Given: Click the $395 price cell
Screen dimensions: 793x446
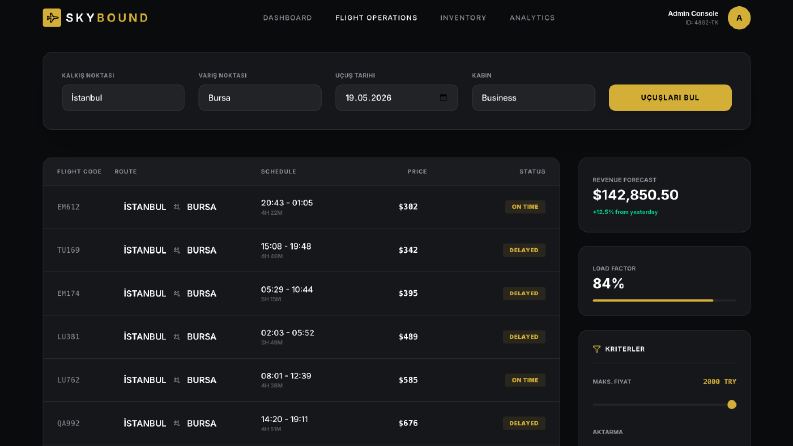Looking at the screenshot, I should pos(408,293).
